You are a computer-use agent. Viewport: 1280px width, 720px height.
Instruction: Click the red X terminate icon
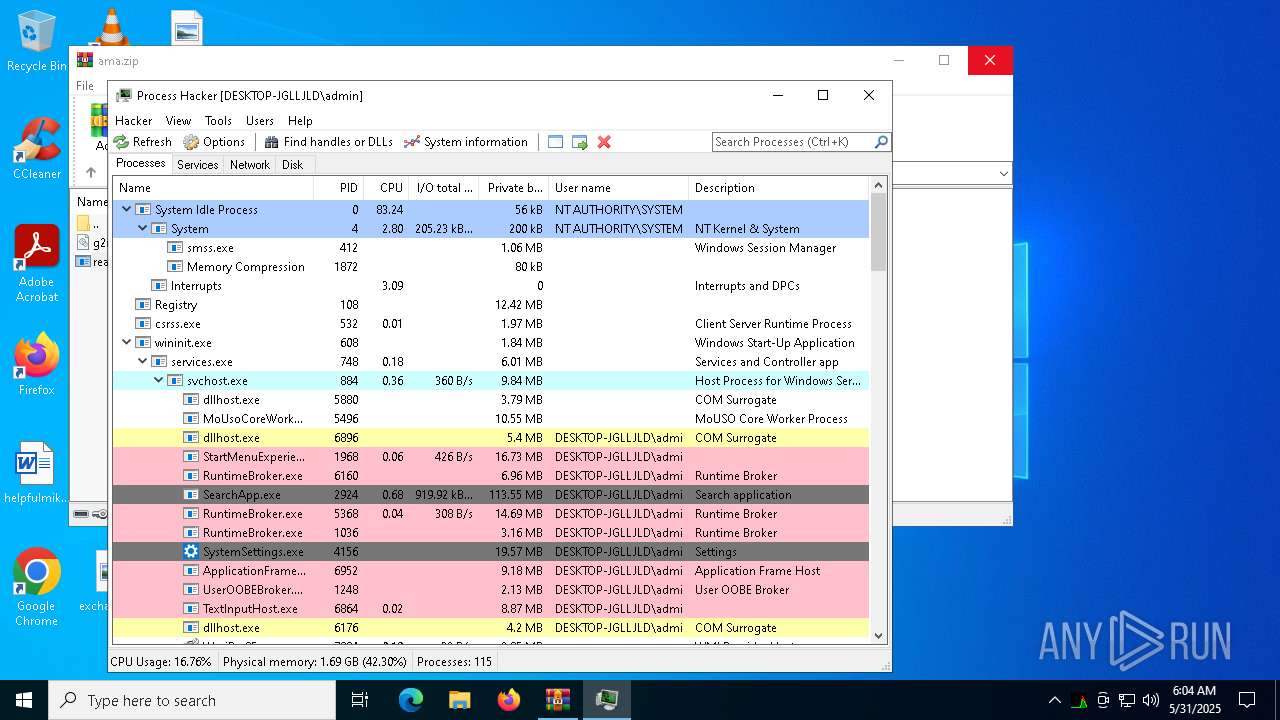[x=604, y=142]
